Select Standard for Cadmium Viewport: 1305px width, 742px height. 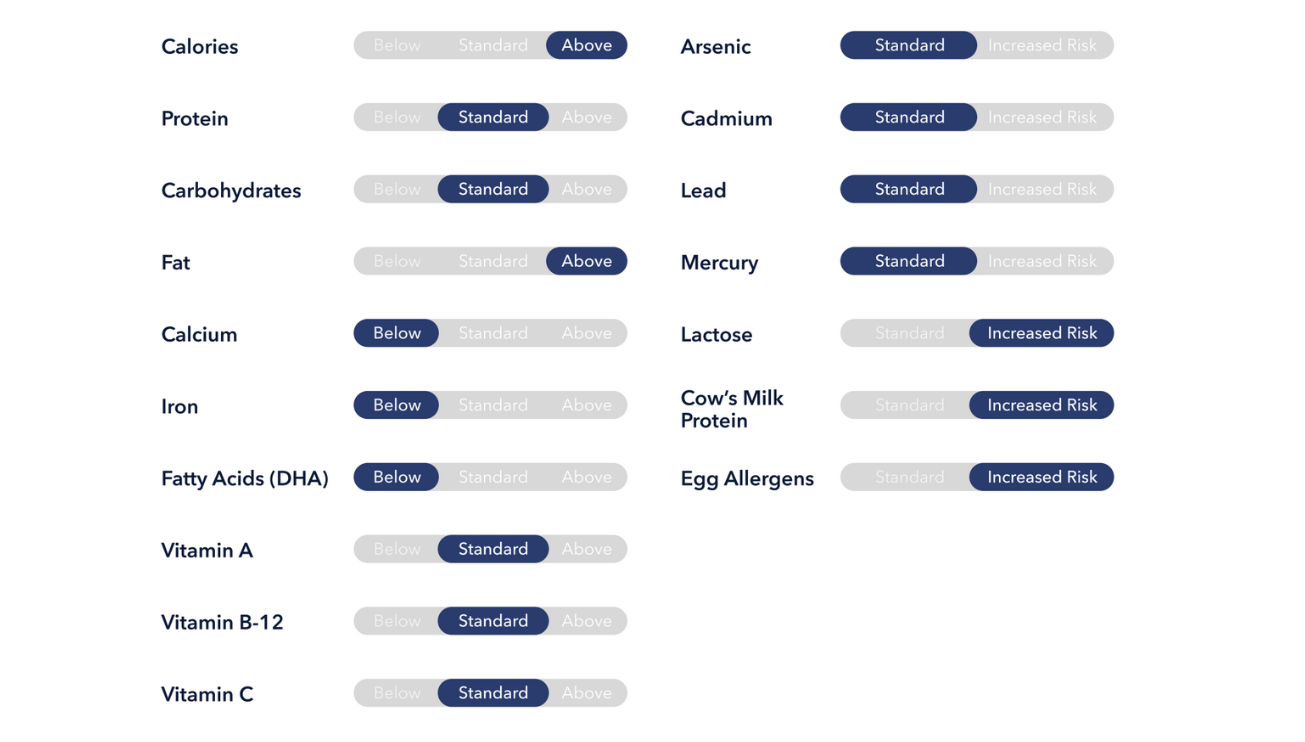pos(909,117)
